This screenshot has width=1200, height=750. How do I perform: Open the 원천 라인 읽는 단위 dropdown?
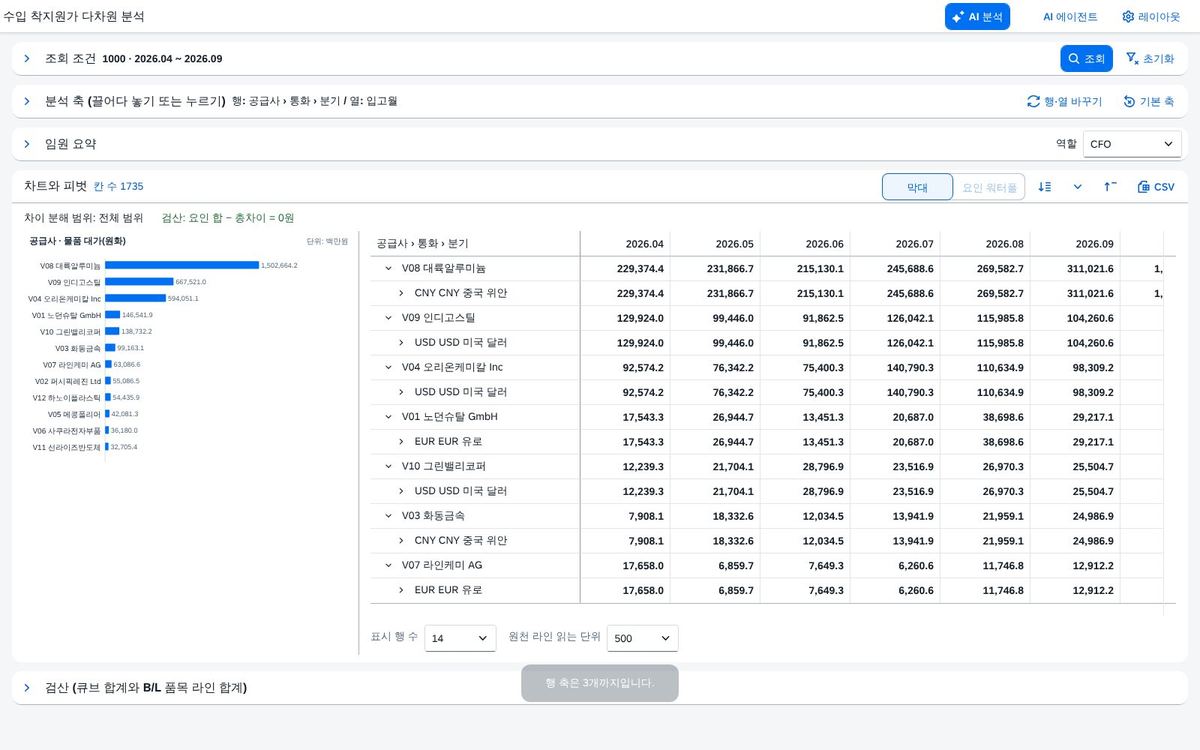(642, 638)
